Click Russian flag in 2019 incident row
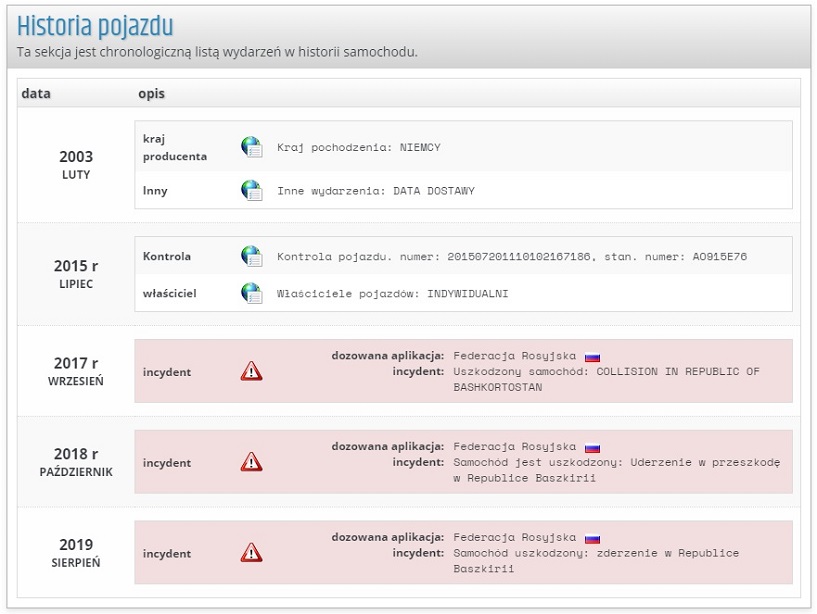This screenshot has height=614, width=817. coord(592,538)
